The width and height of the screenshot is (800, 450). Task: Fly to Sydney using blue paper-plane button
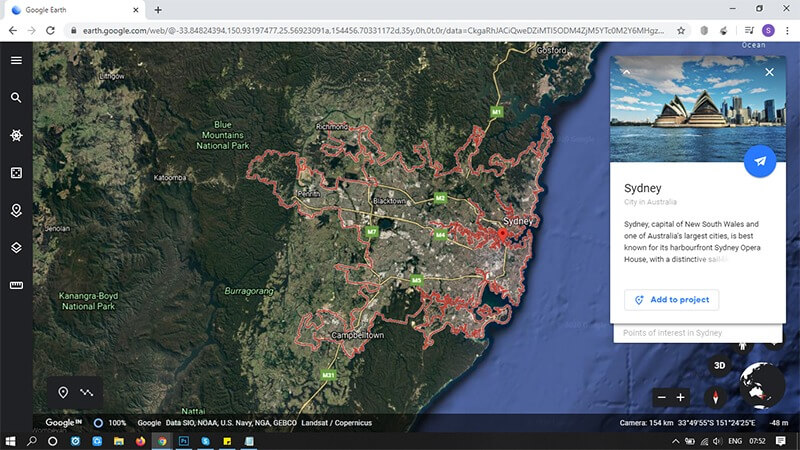point(760,161)
